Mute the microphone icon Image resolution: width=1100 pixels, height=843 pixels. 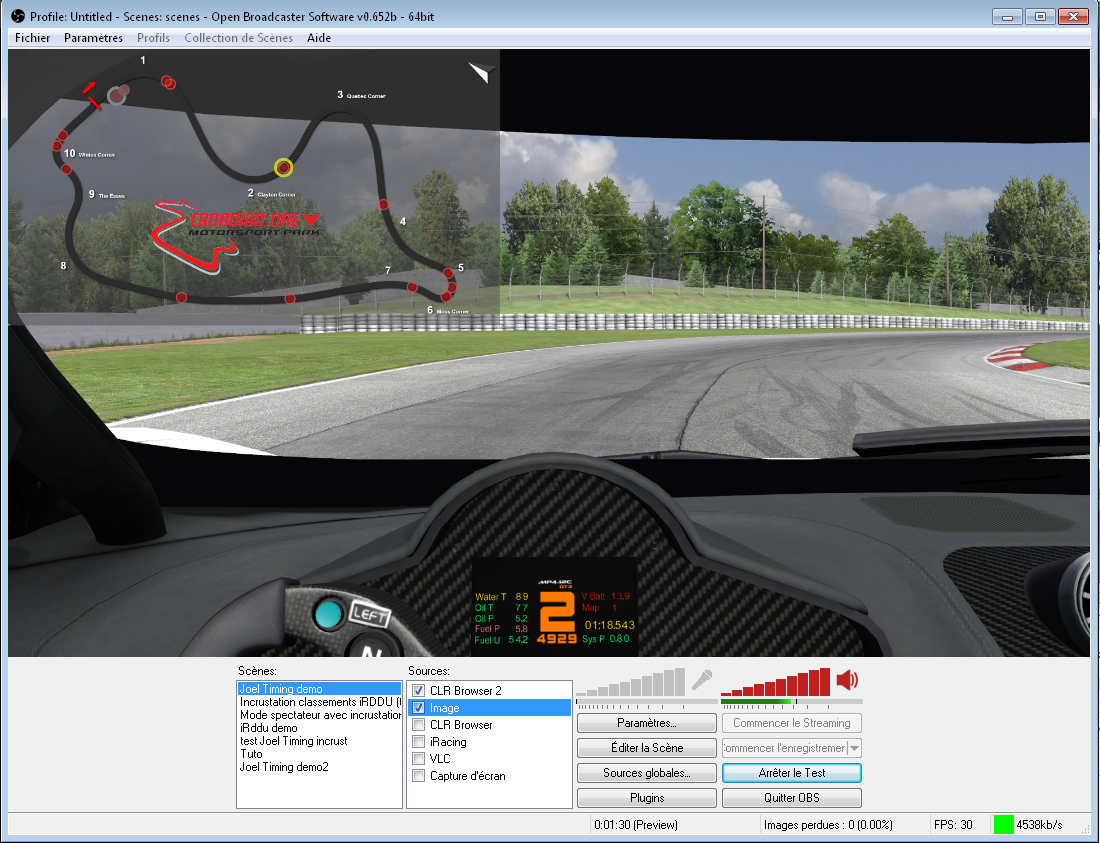click(702, 680)
